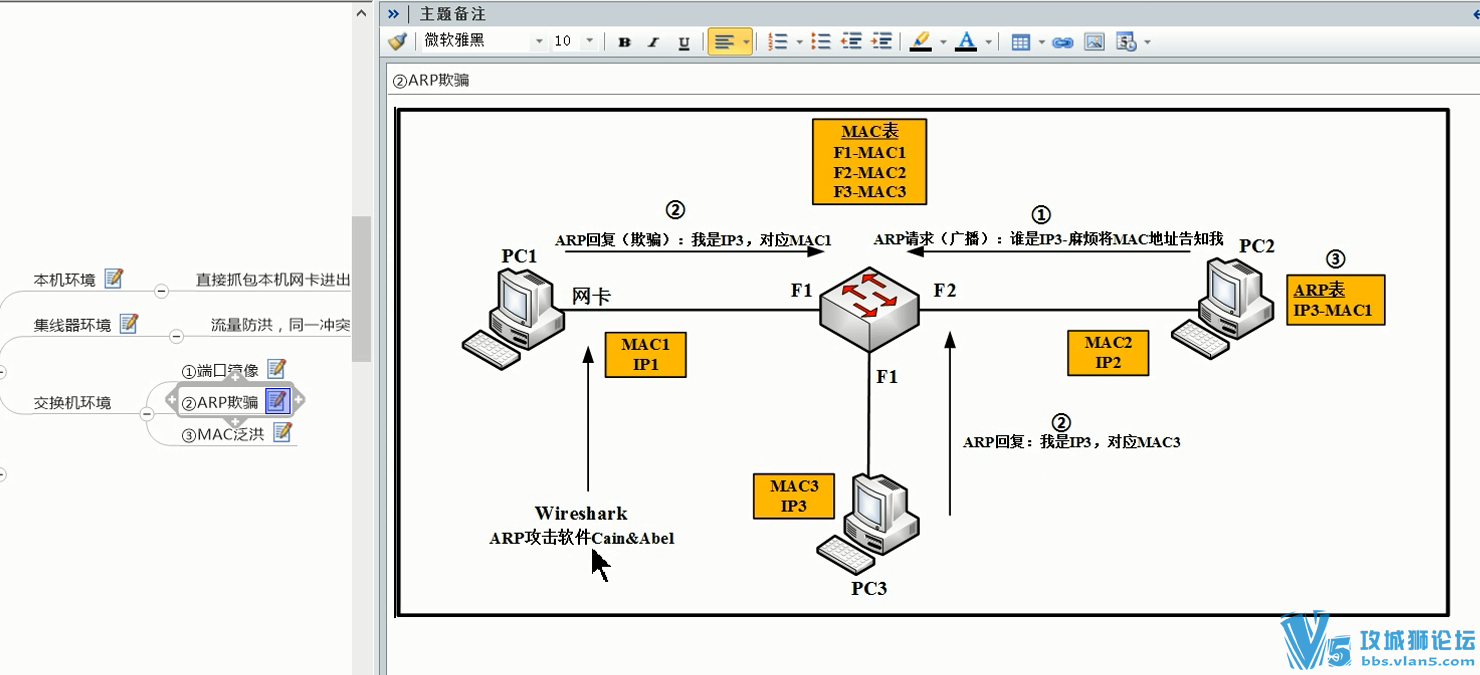Screen dimensions: 1480x675
Task: Select the 本机环境 topic
Action: (65, 279)
